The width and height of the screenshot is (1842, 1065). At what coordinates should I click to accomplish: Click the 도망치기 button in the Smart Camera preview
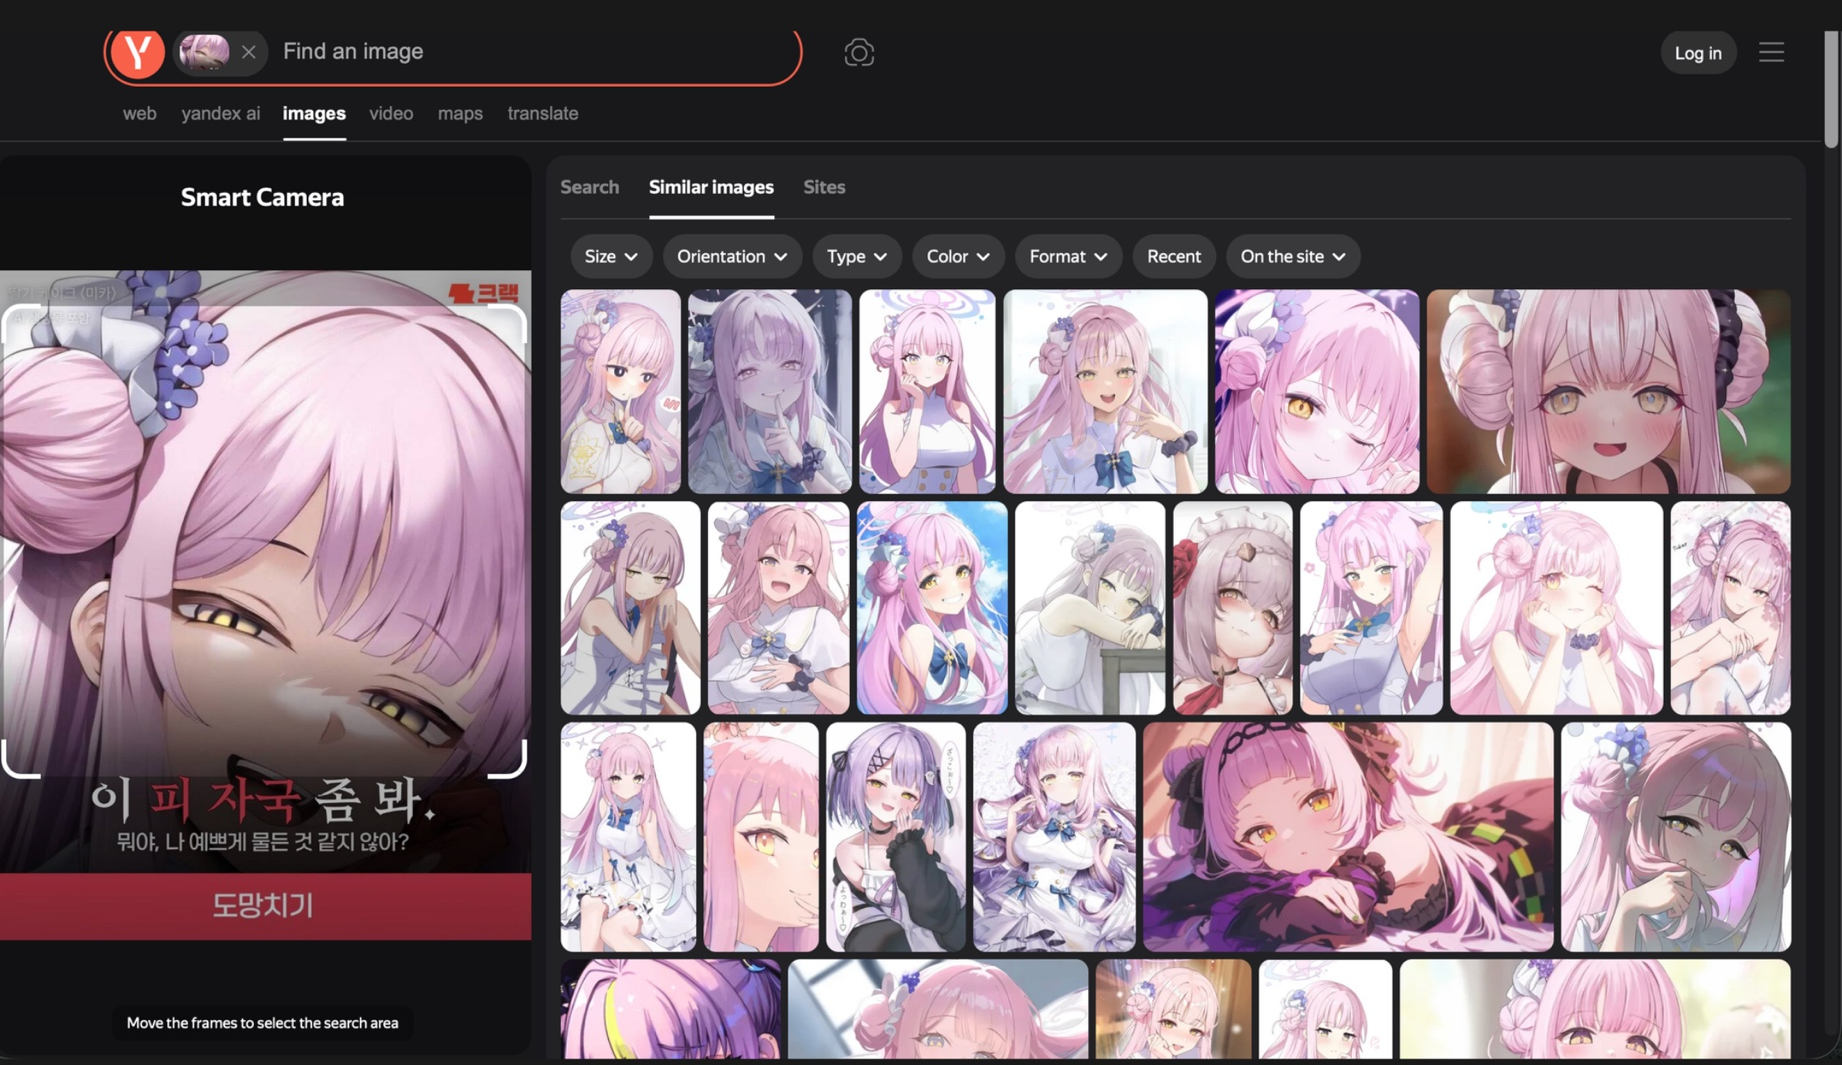265,906
